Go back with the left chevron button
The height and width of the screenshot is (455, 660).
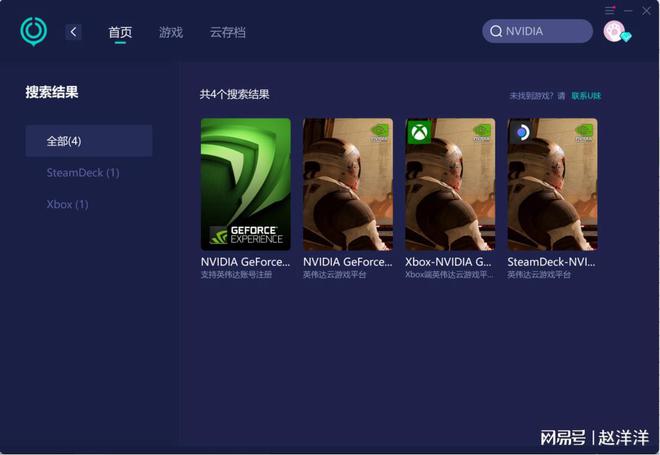pos(73,32)
